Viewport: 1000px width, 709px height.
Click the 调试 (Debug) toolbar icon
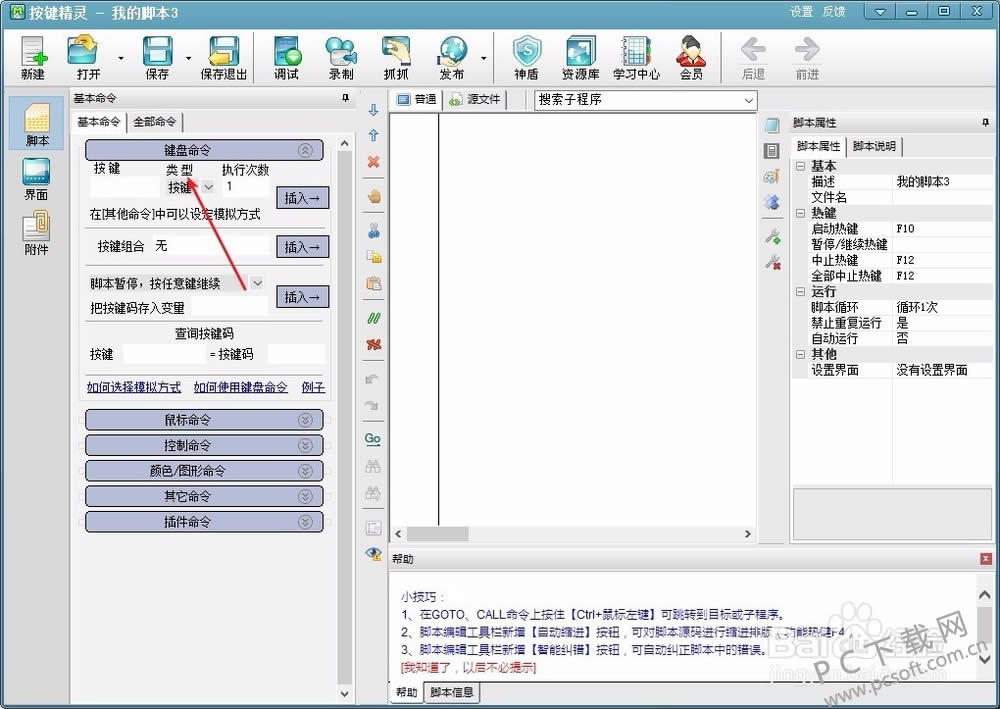[x=287, y=56]
